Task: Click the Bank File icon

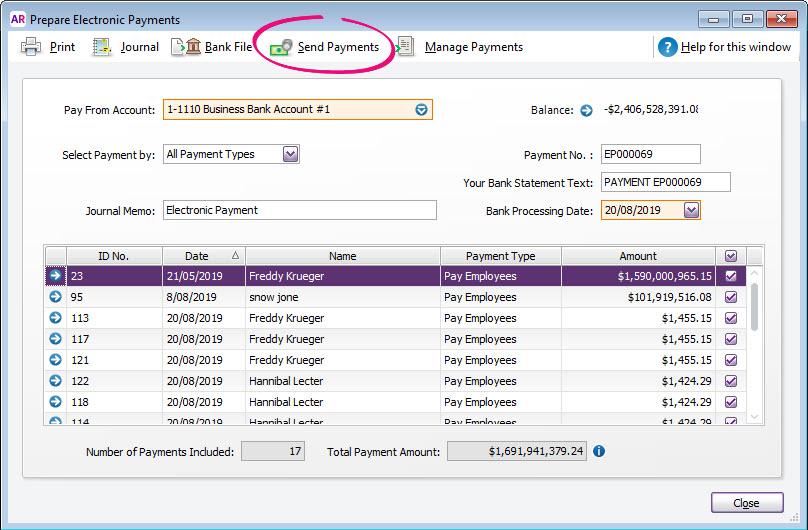Action: pos(186,47)
